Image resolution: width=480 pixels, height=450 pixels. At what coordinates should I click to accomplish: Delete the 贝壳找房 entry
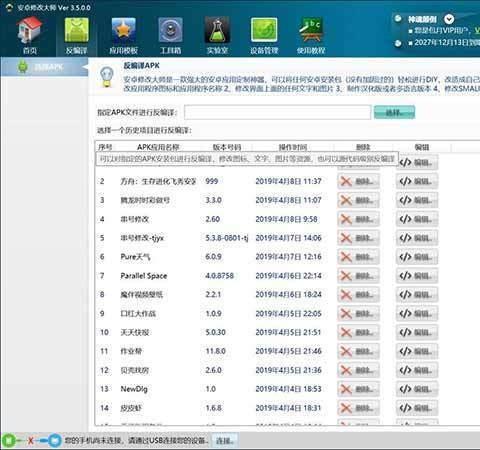click(x=358, y=370)
